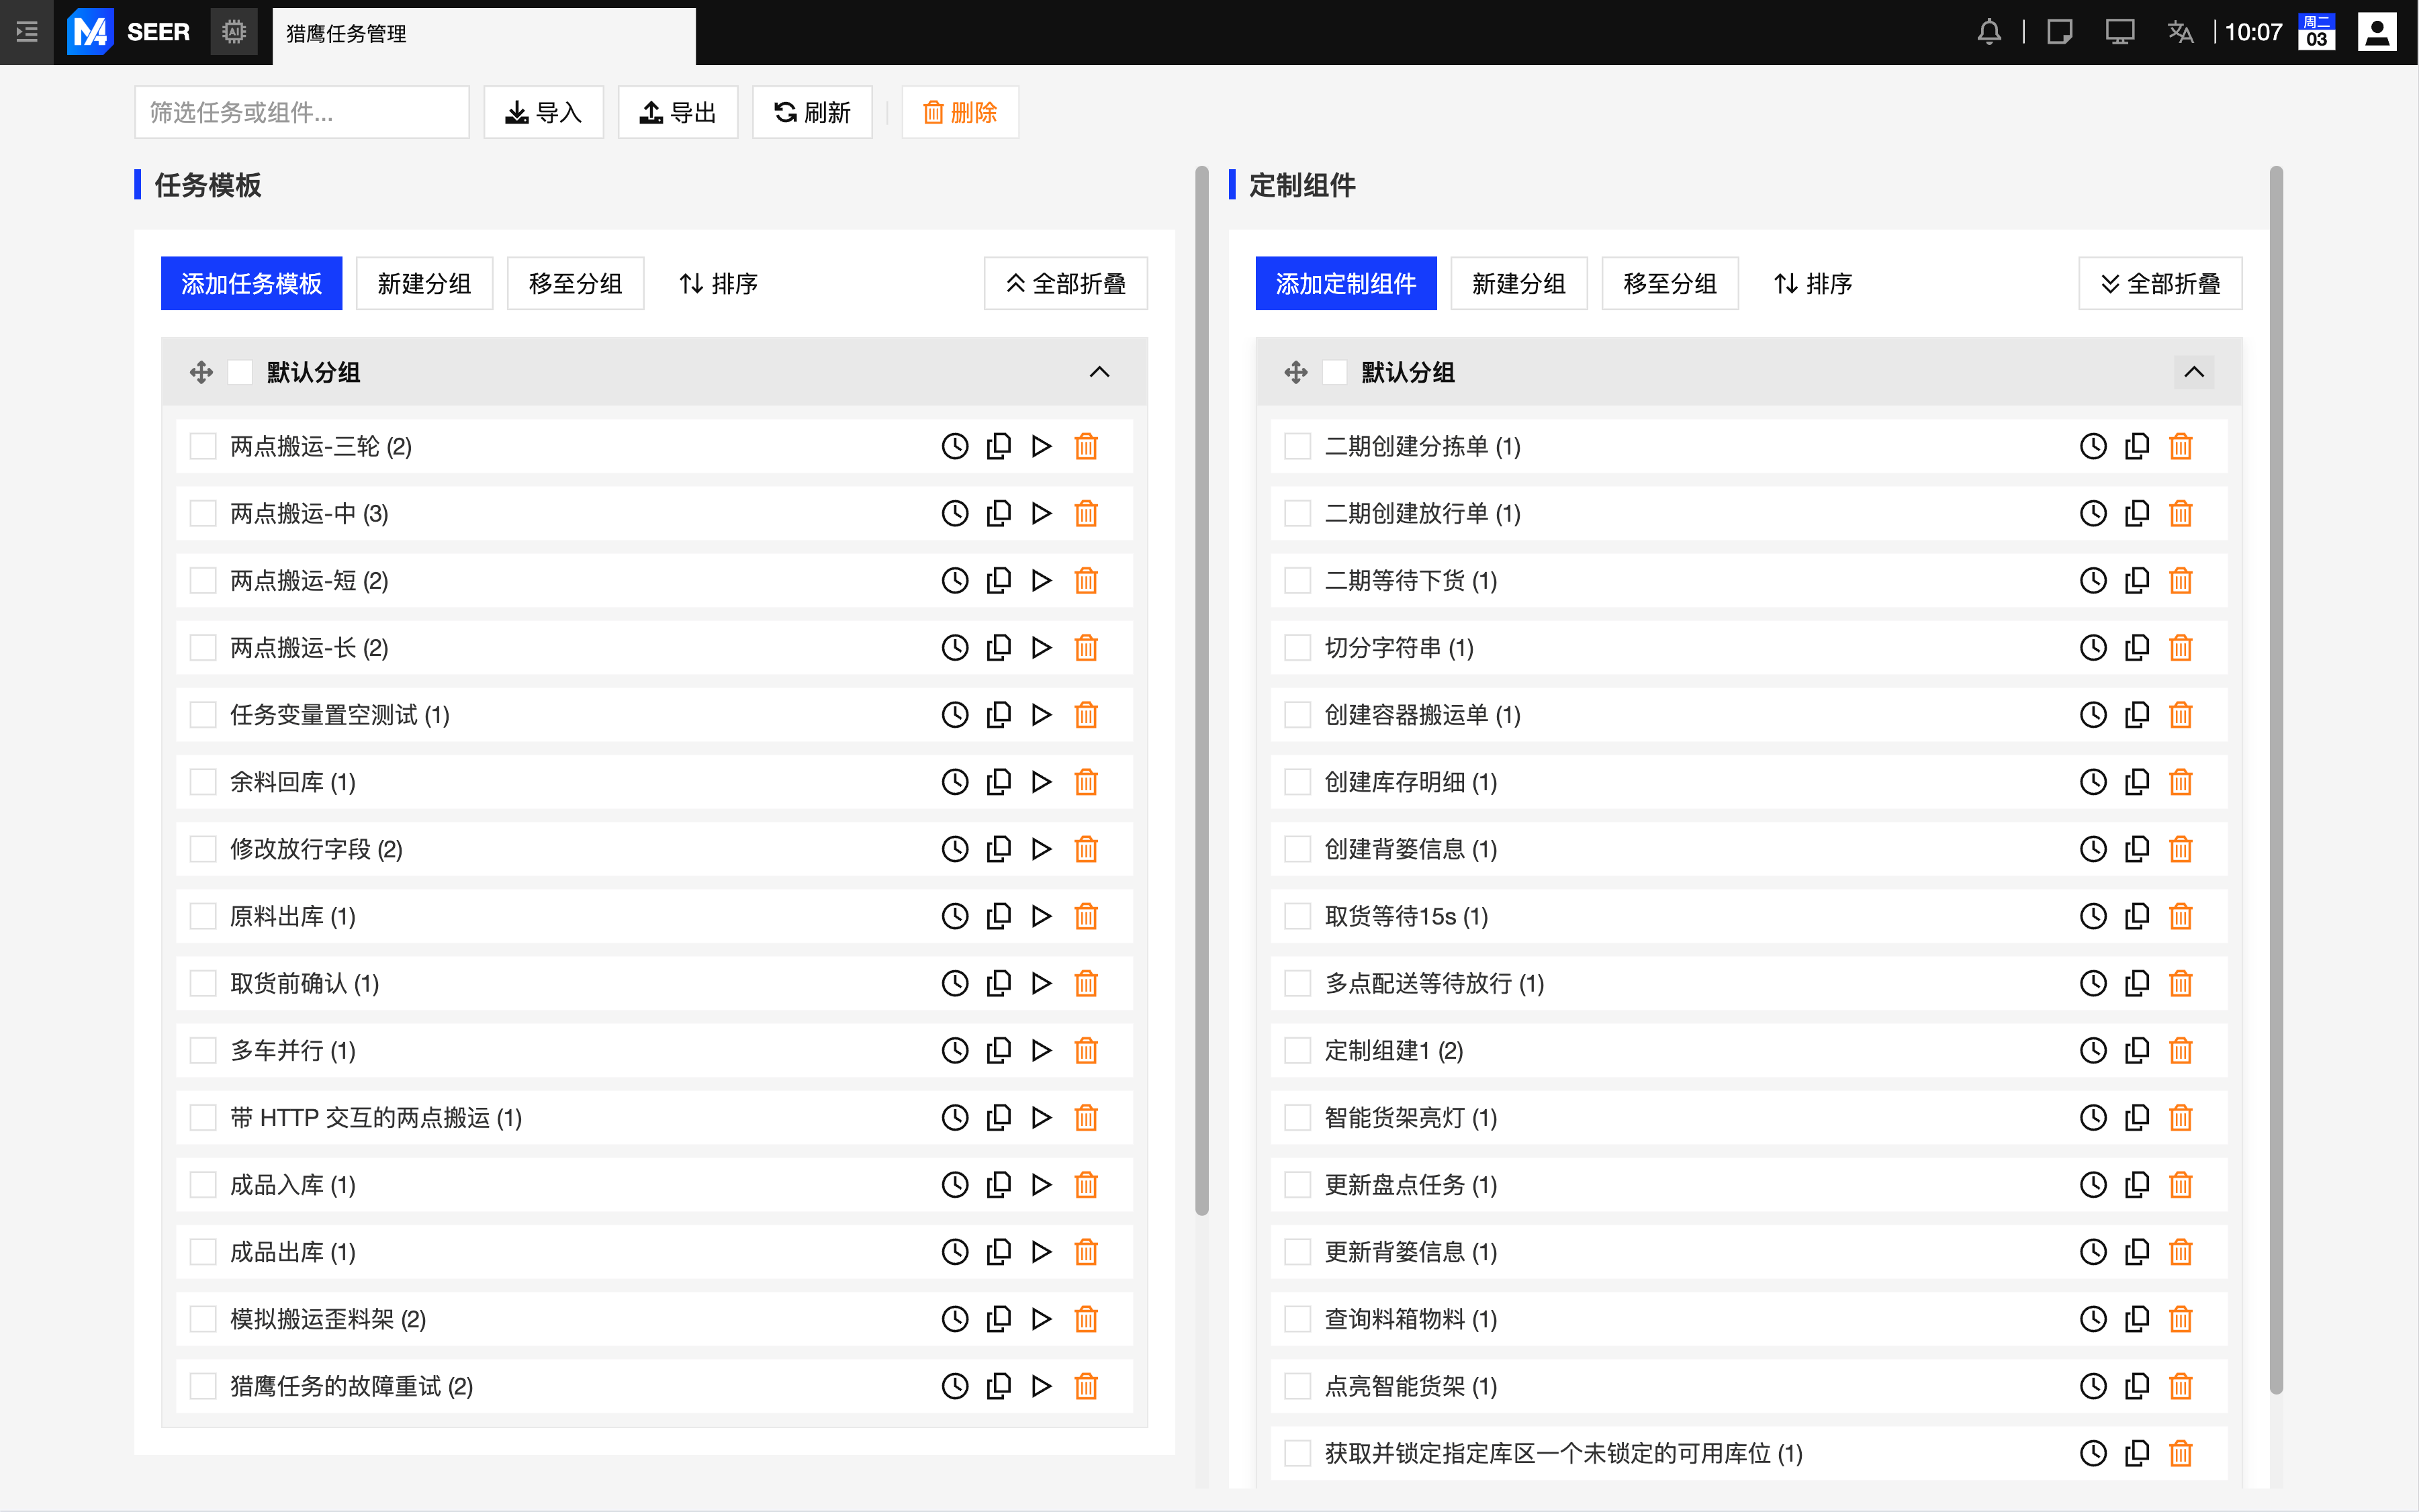This screenshot has height=1512, width=2419.
Task: Collapse the task template 默认分组 chevron
Action: pos(1099,372)
